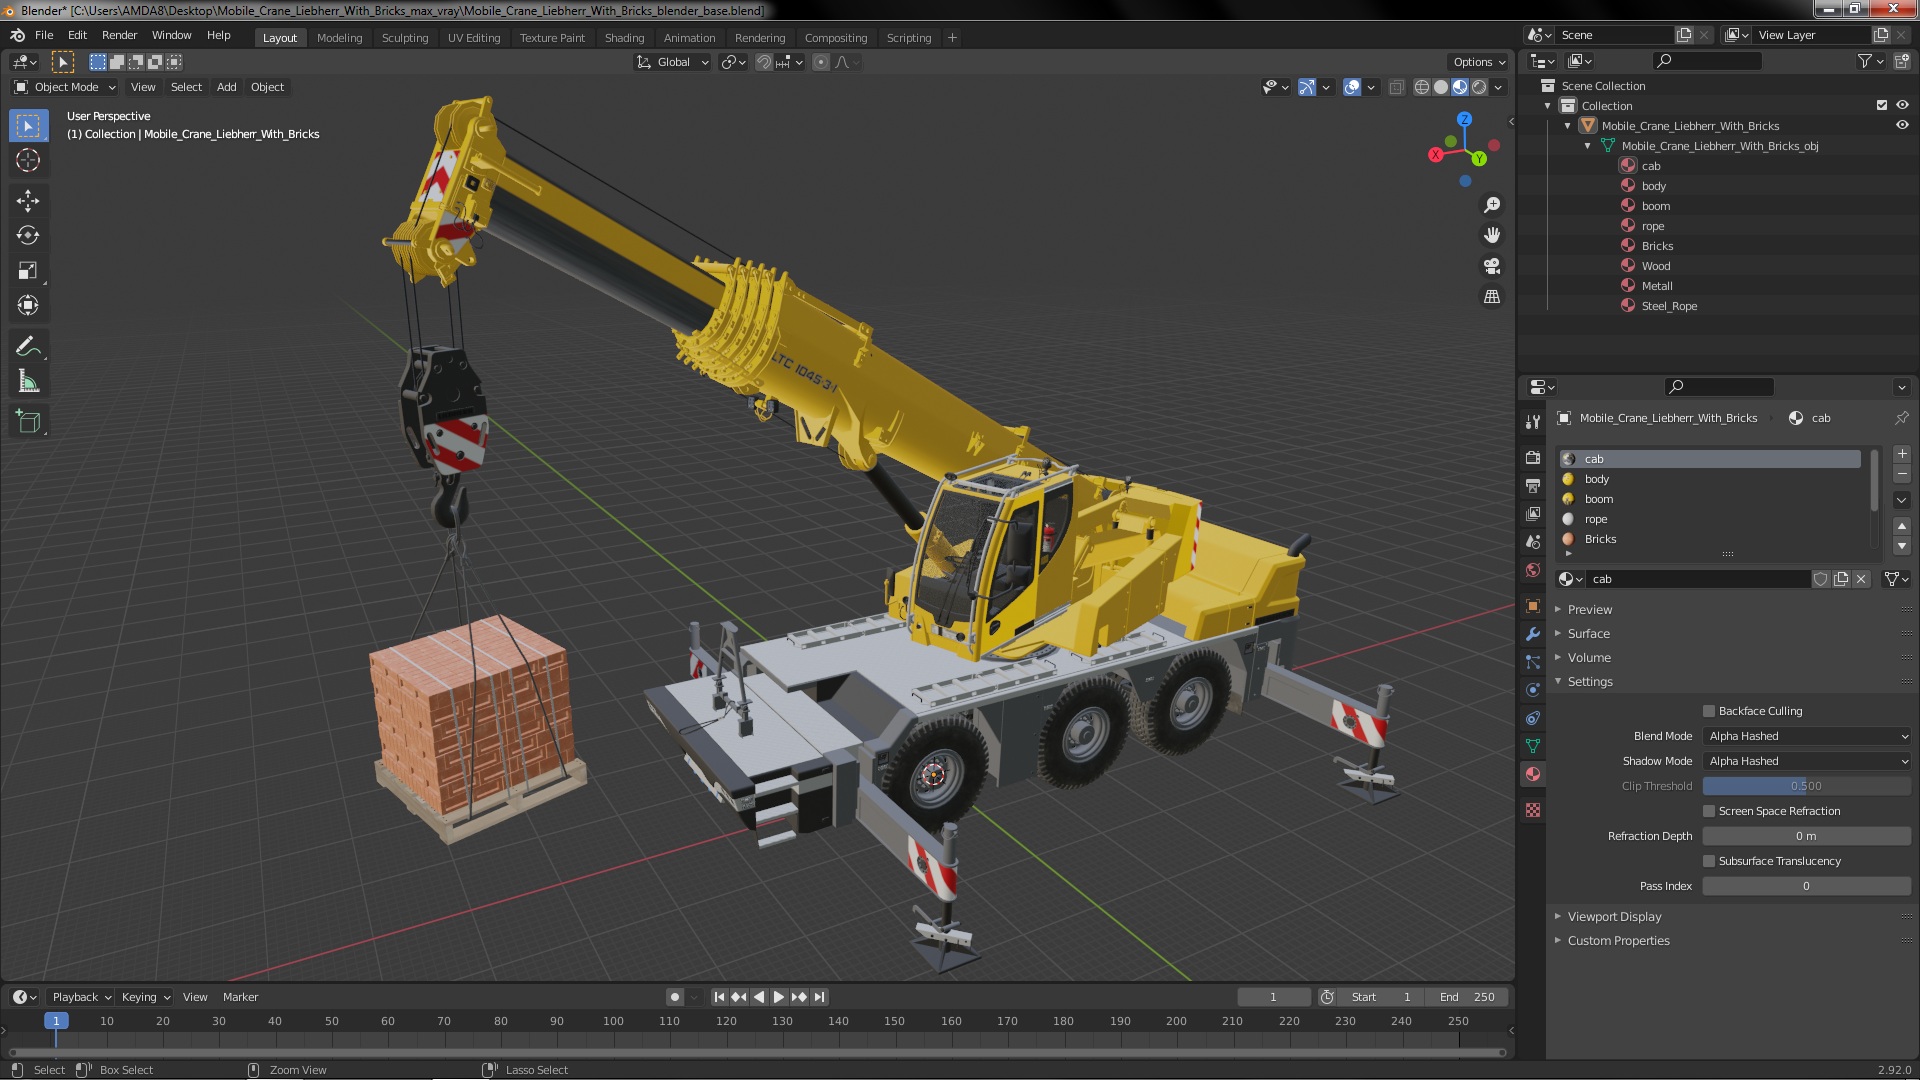Toggle camera view icon

point(1492,266)
